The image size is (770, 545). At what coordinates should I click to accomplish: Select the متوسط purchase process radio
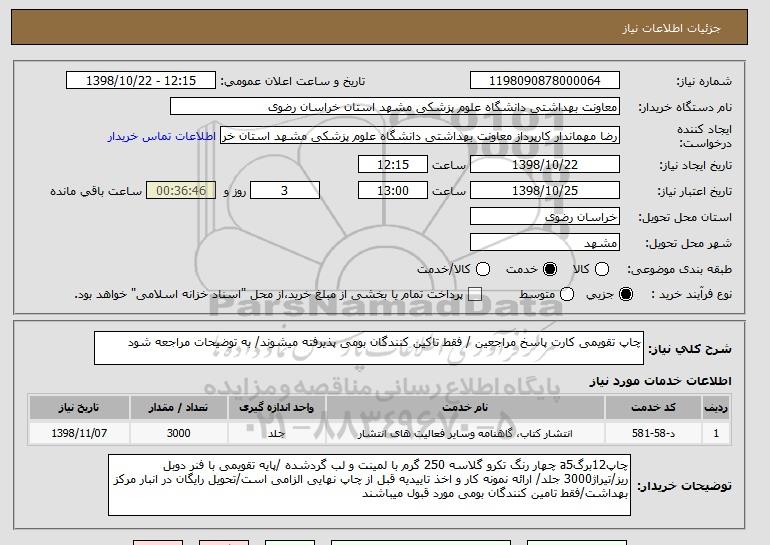(567, 294)
